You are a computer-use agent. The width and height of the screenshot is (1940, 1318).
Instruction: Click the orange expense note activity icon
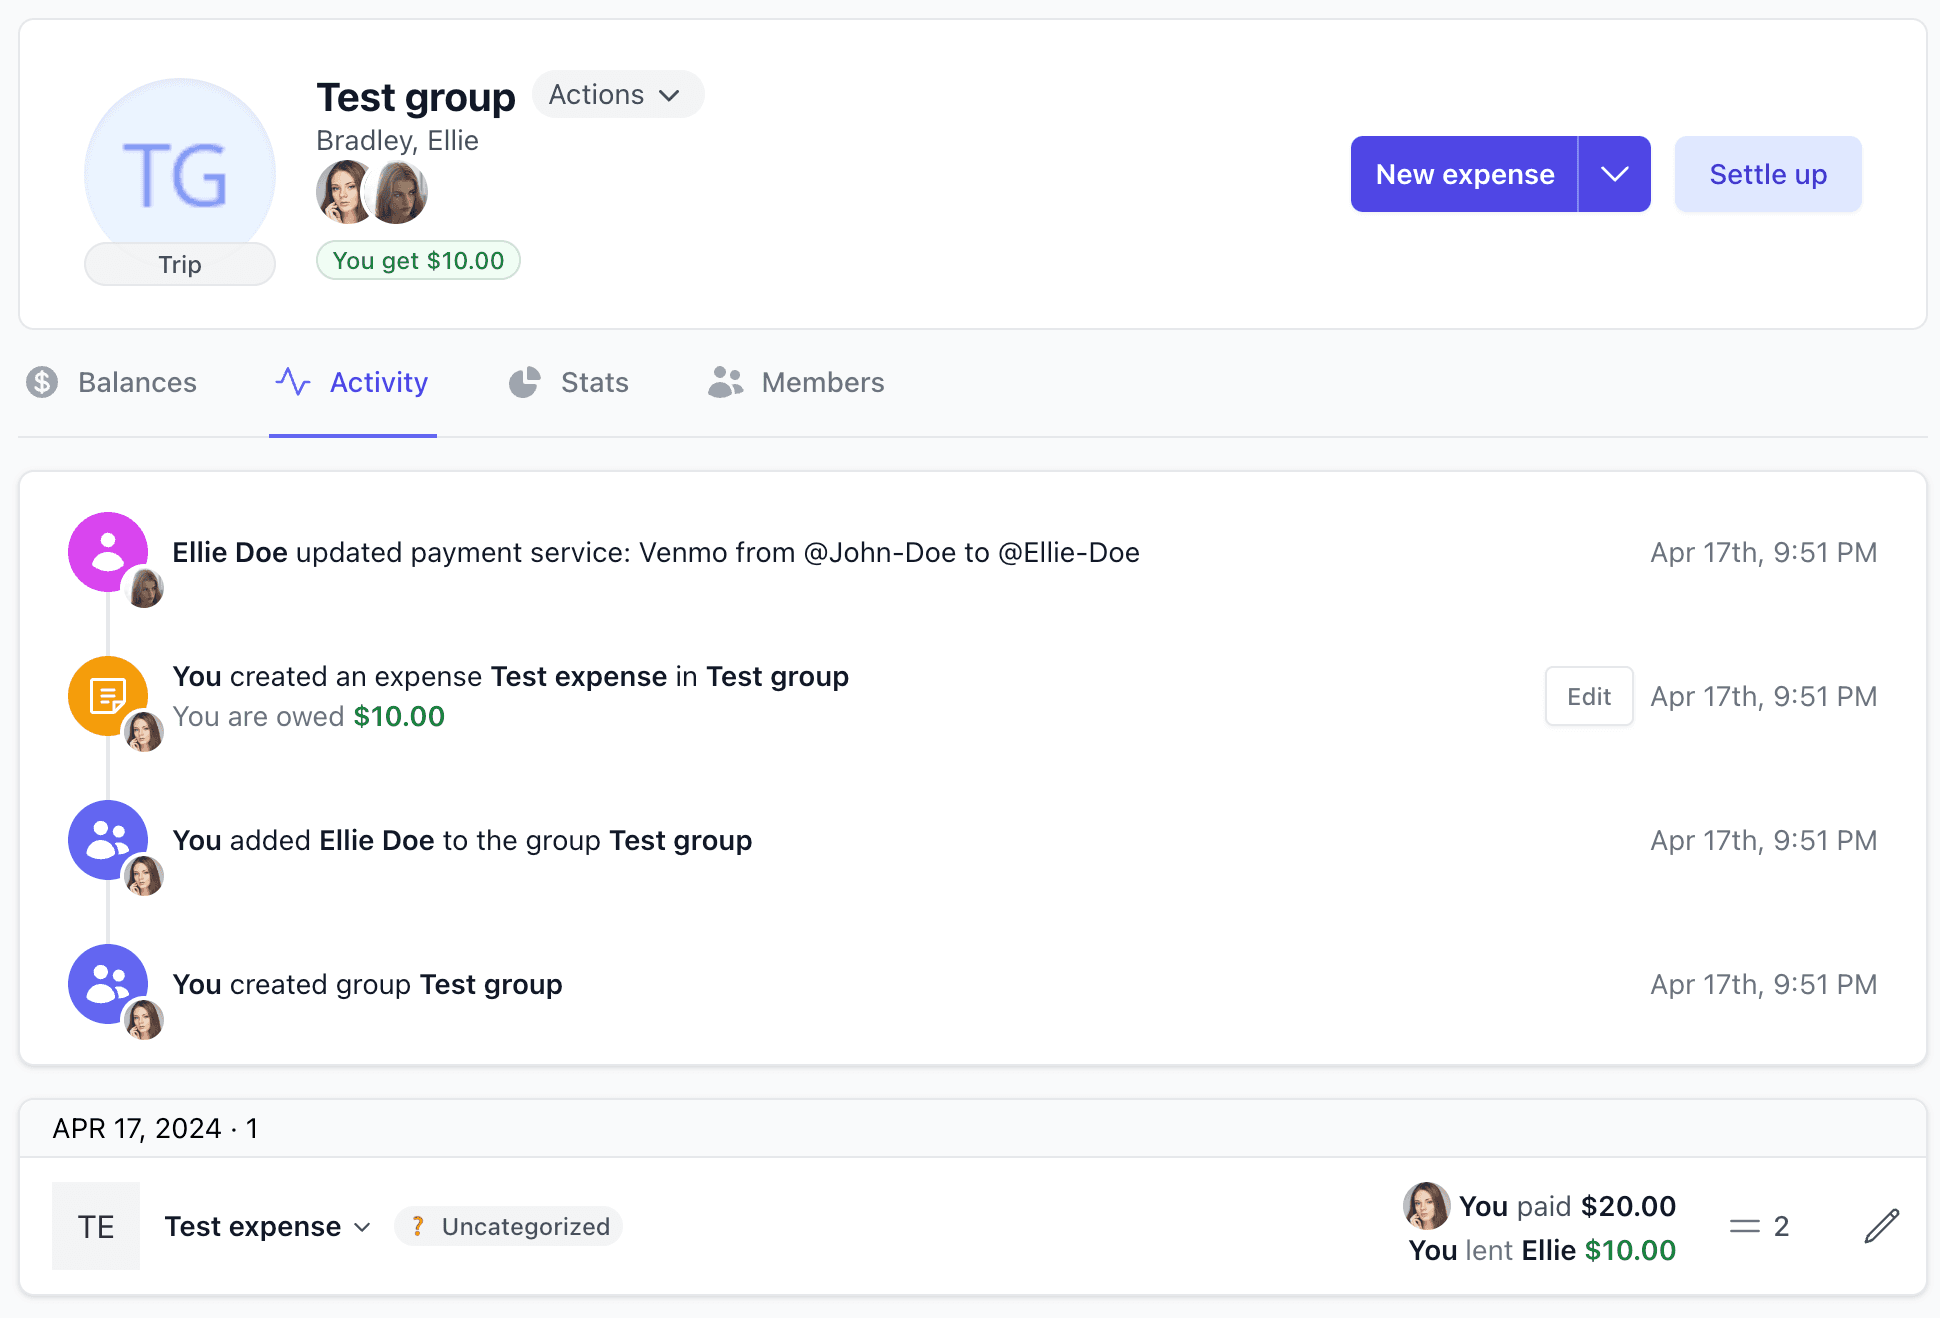point(106,694)
